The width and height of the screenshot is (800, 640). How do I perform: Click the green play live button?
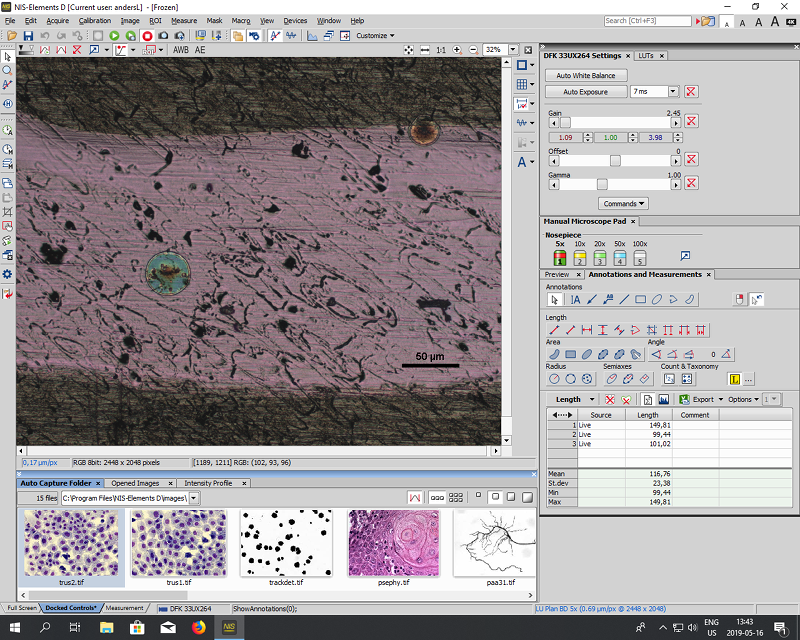115,36
